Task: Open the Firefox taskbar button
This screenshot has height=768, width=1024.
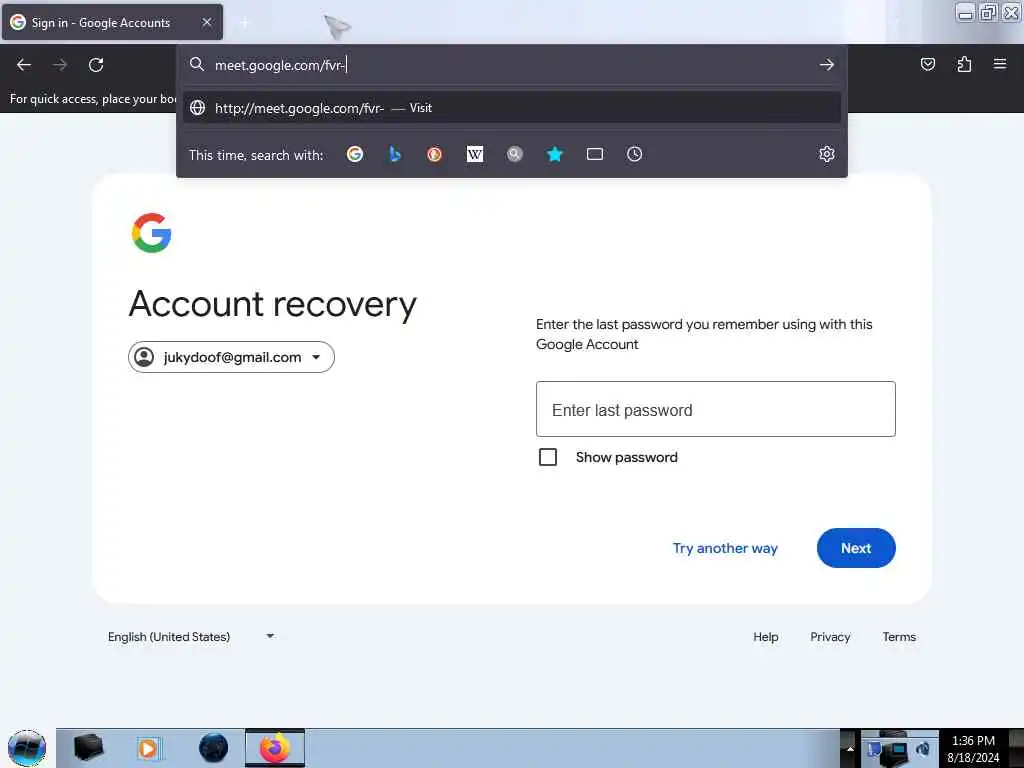Action: pos(275,748)
